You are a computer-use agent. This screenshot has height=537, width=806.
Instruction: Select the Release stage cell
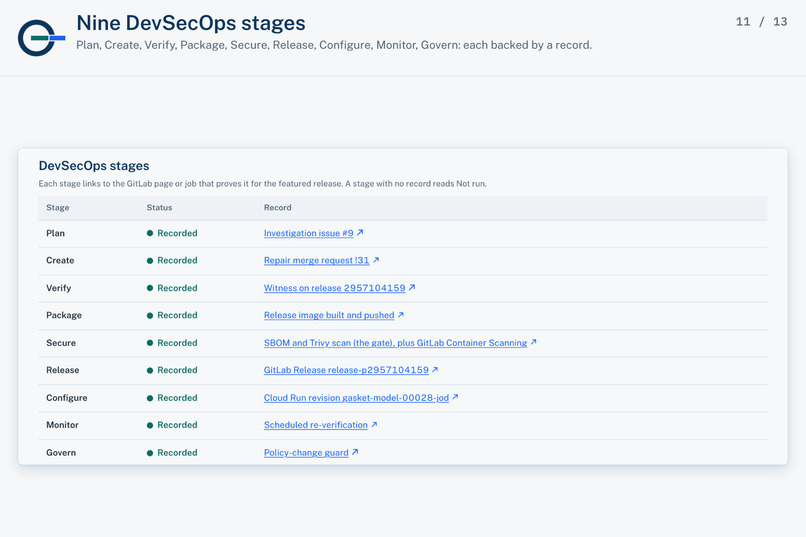pos(63,370)
